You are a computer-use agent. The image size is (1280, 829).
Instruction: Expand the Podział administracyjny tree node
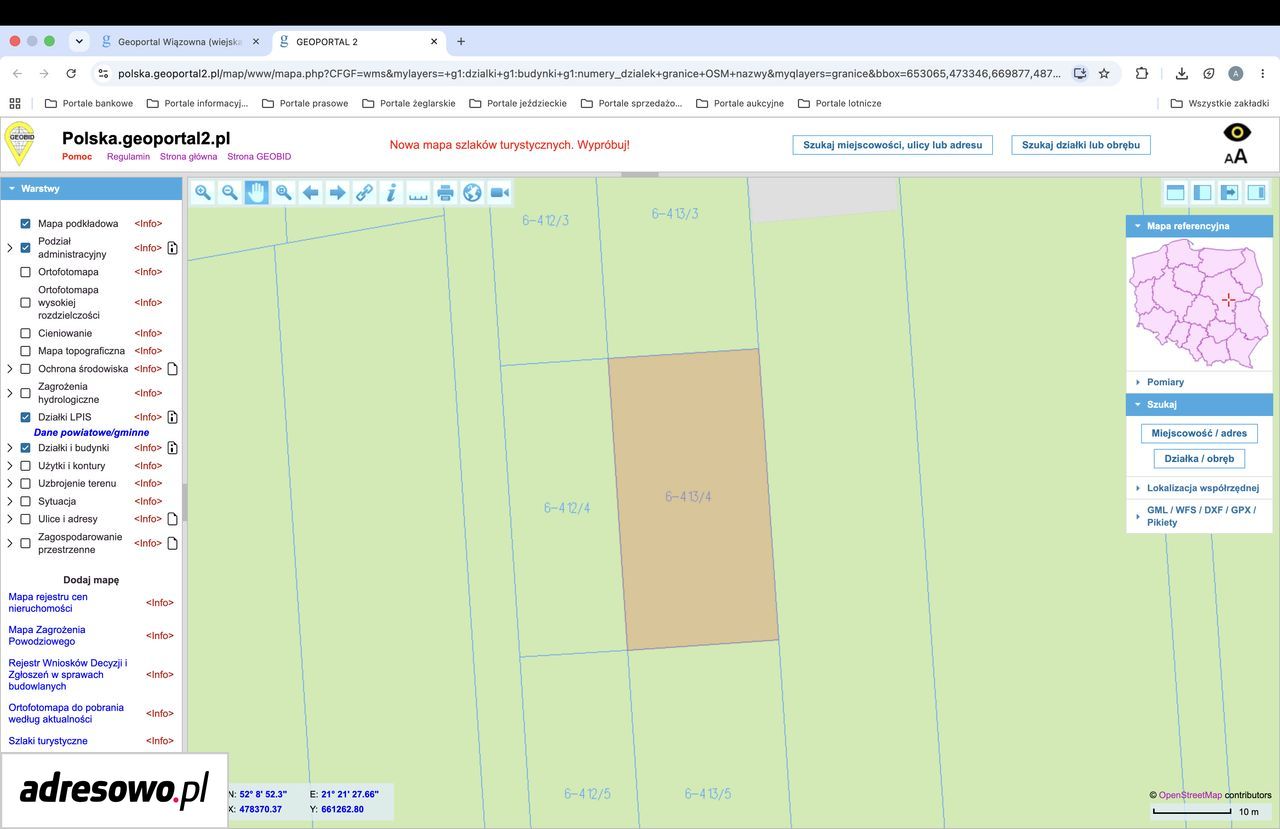pos(10,248)
